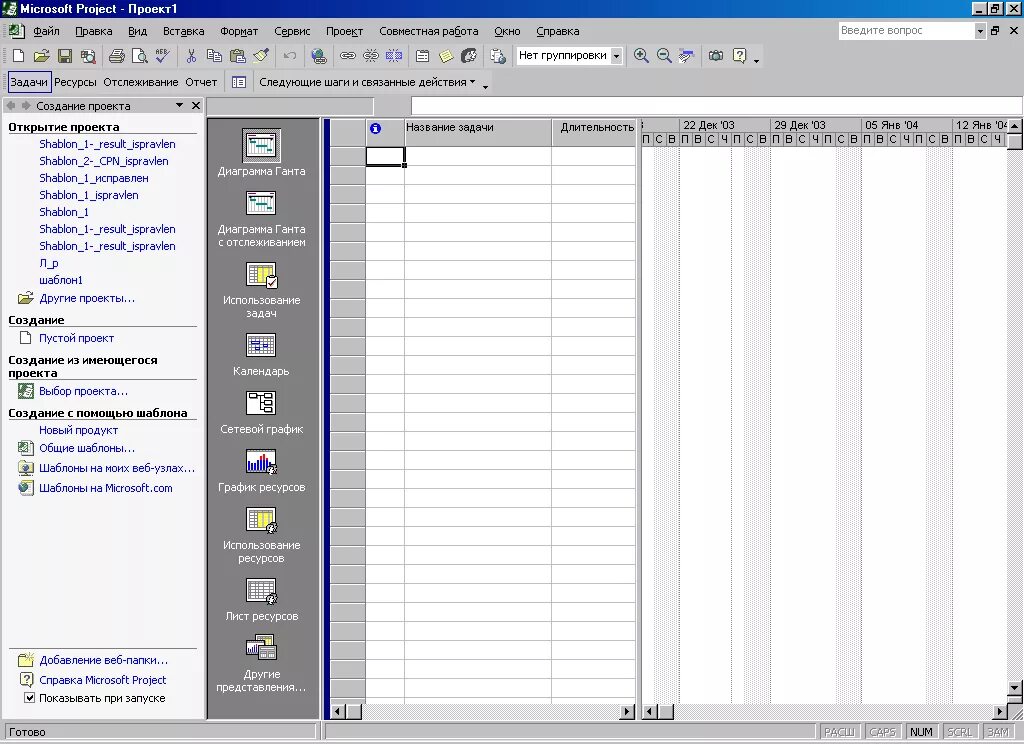Open the Сетевой график view
Image resolution: width=1024 pixels, height=744 pixels.
pos(261,412)
